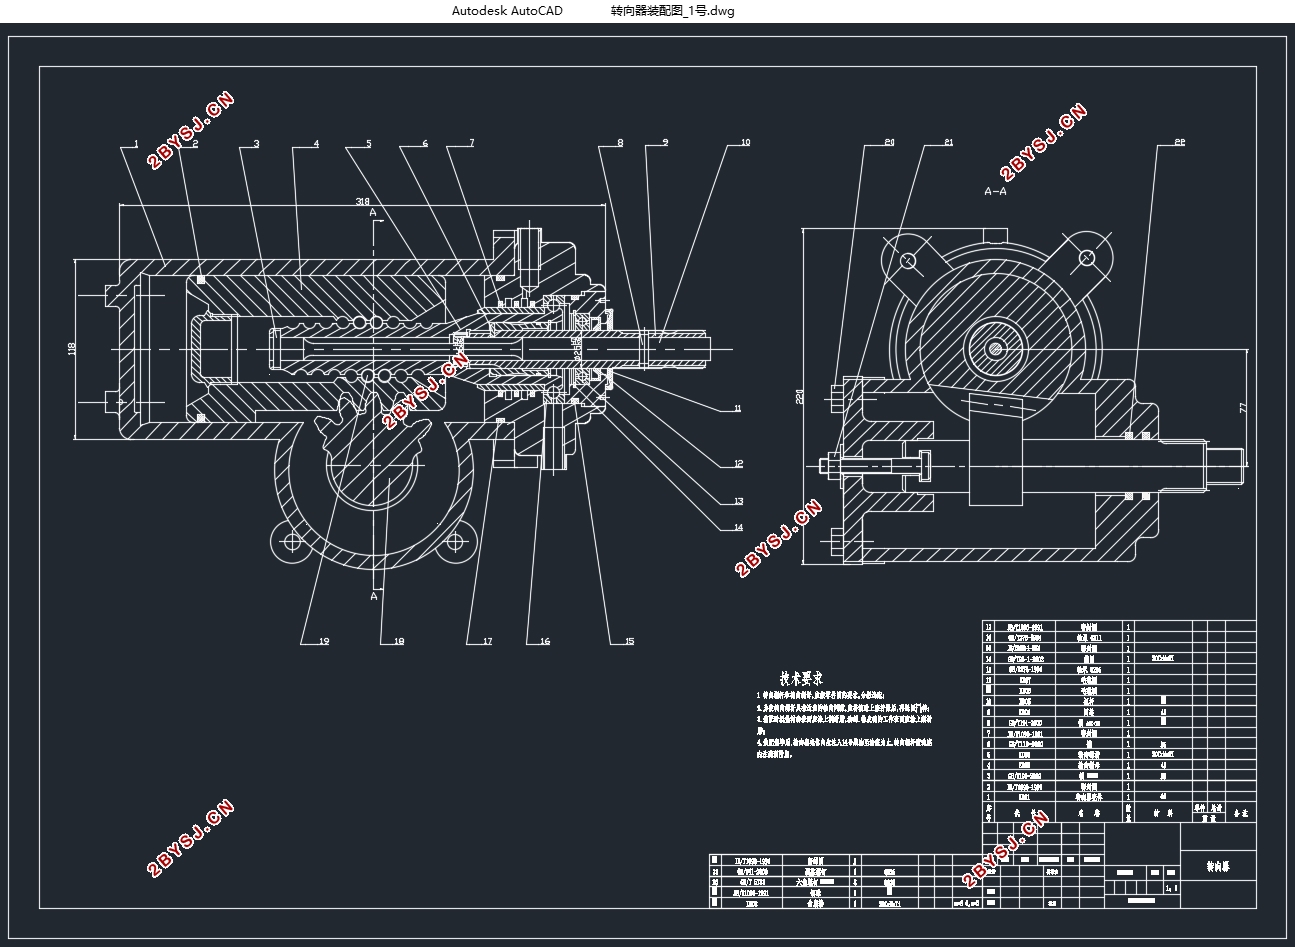Click the 118 height dimension text

point(71,349)
